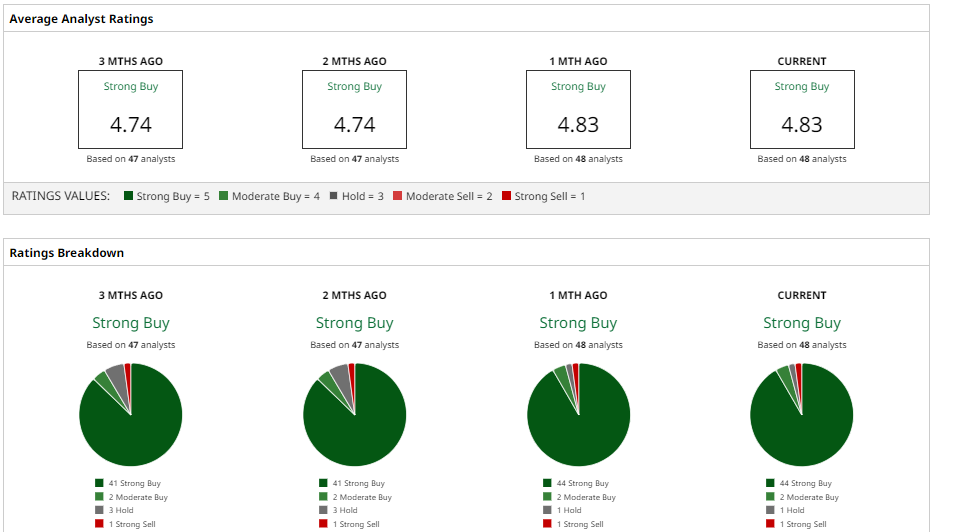
Task: Click the 2 Mths Ago pie chart
Action: pyautogui.click(x=354, y=415)
